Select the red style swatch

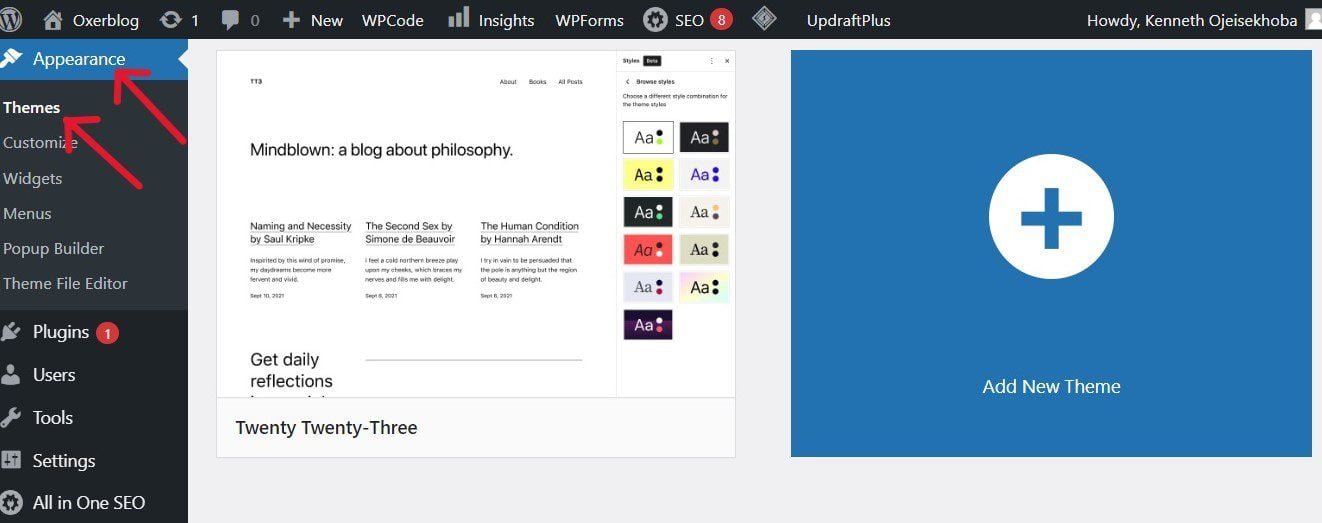(648, 249)
